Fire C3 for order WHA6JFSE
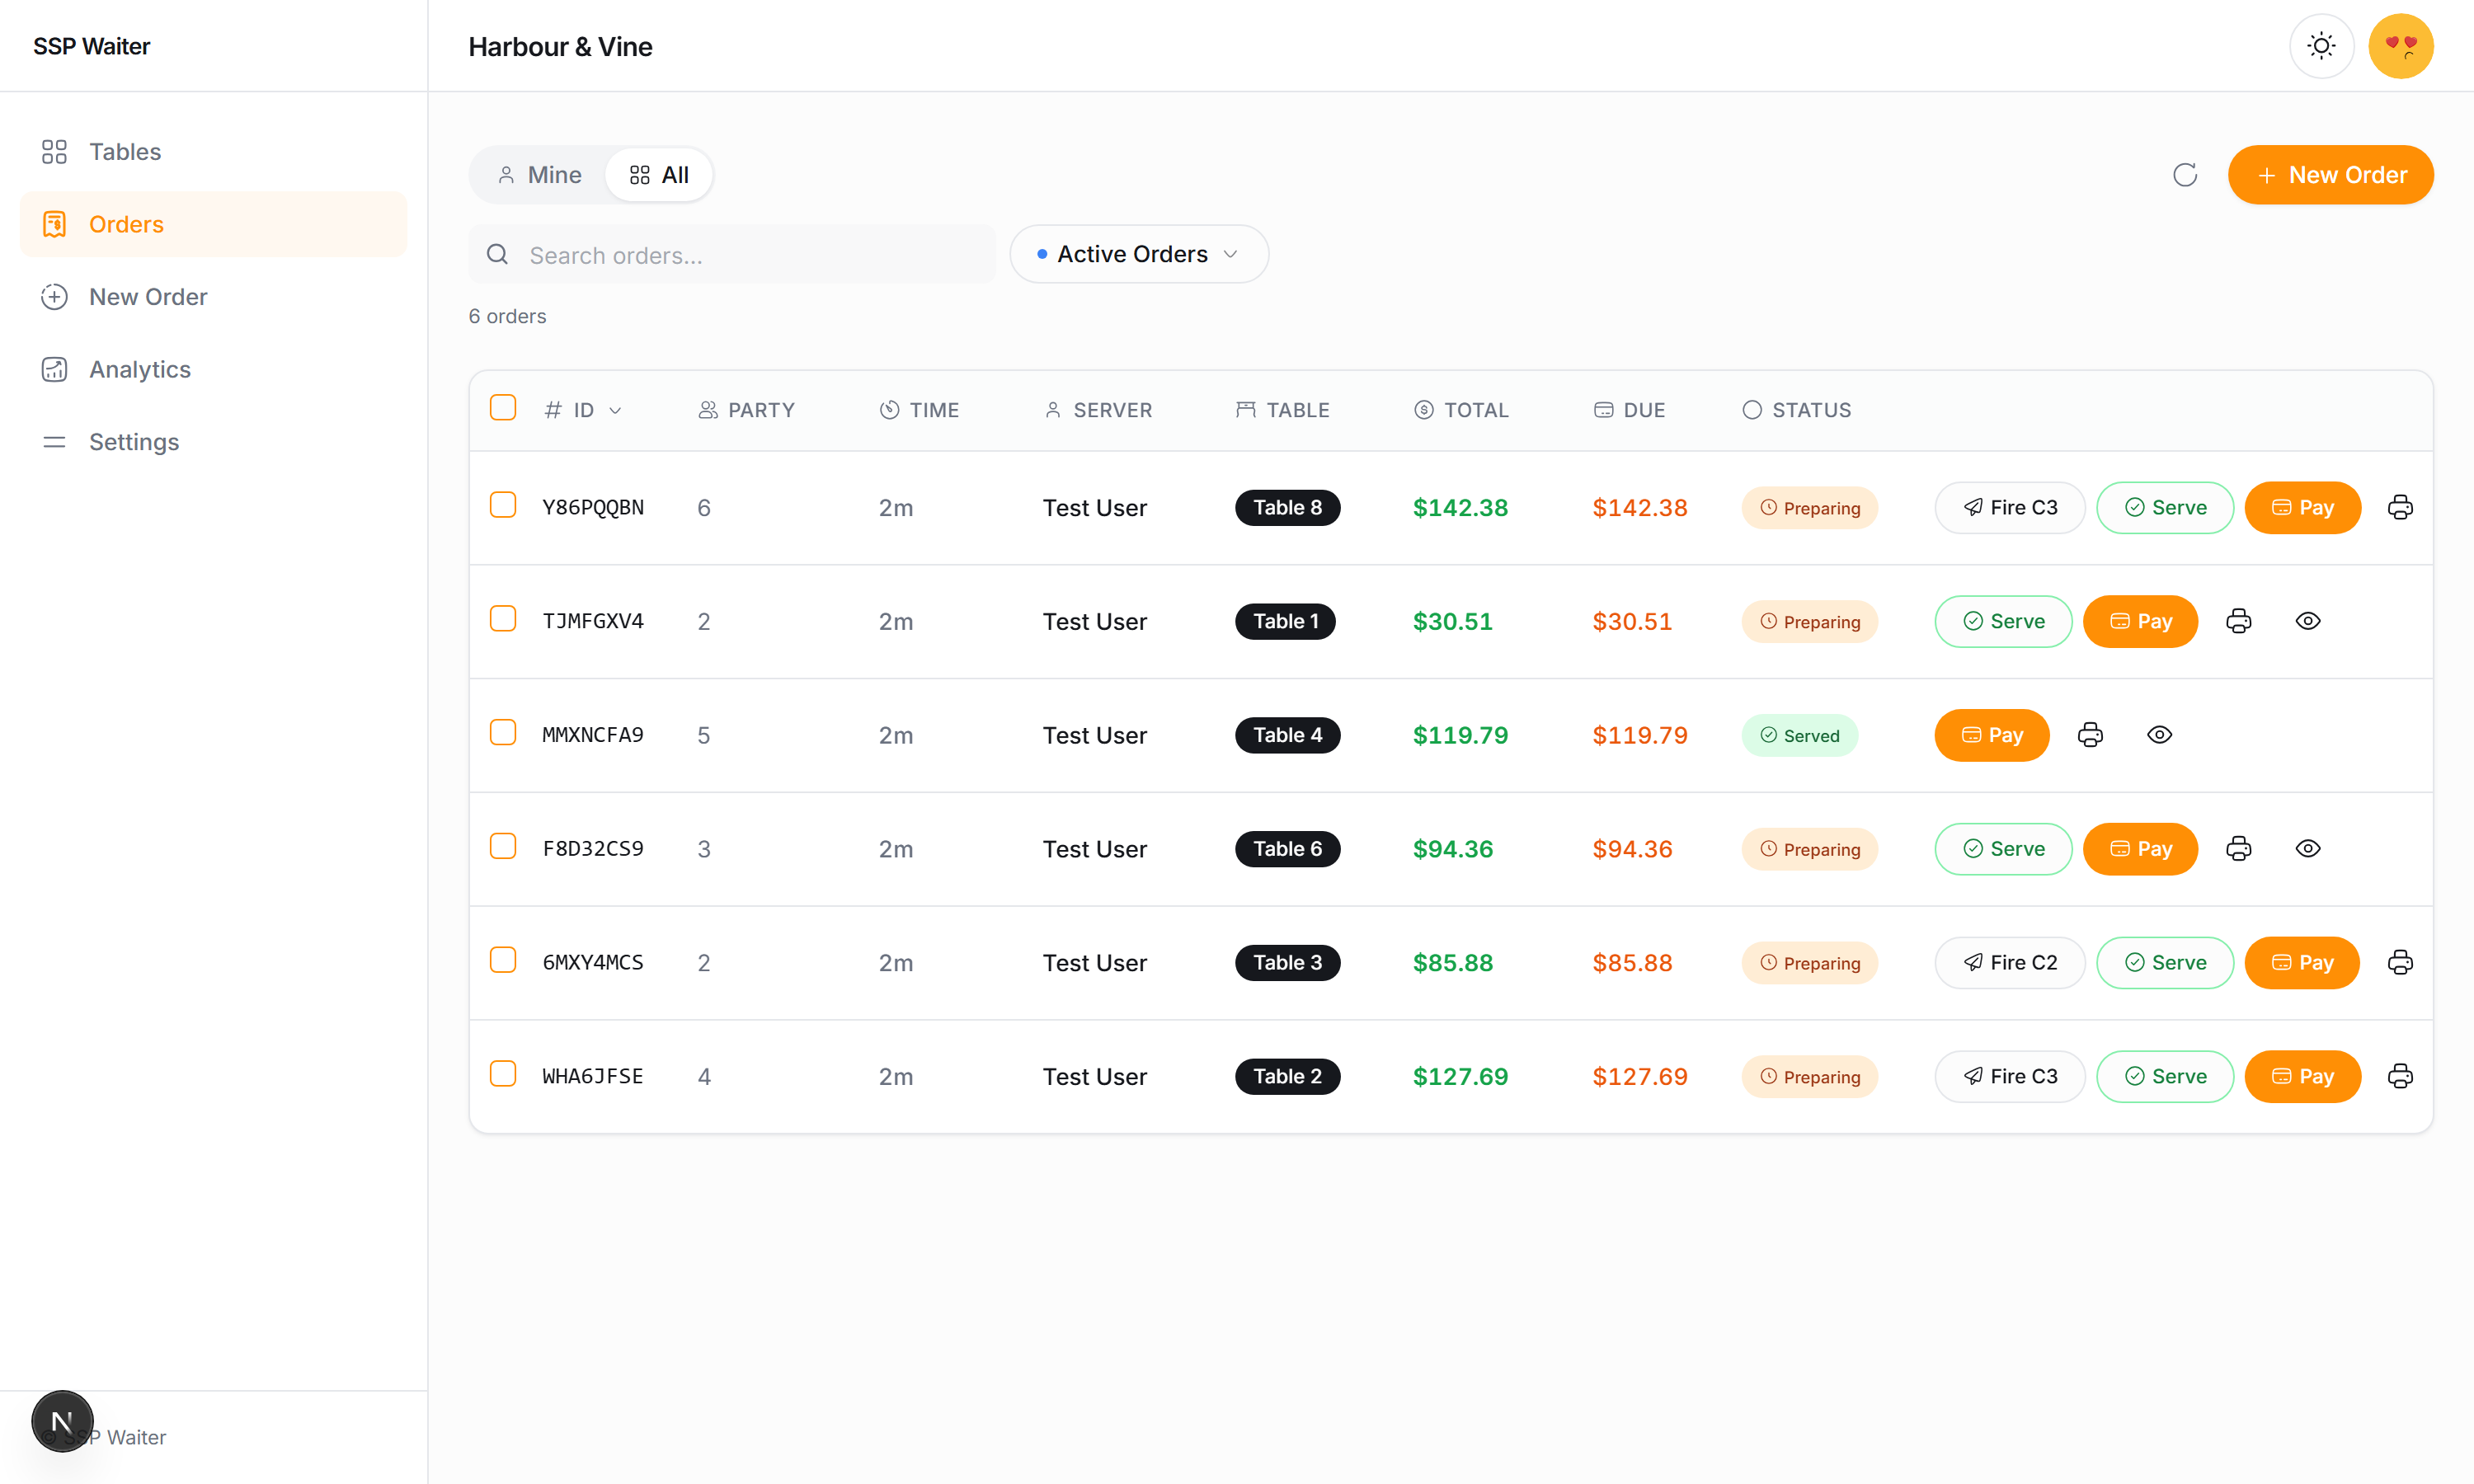Image resolution: width=2474 pixels, height=1484 pixels. pos(2009,1076)
